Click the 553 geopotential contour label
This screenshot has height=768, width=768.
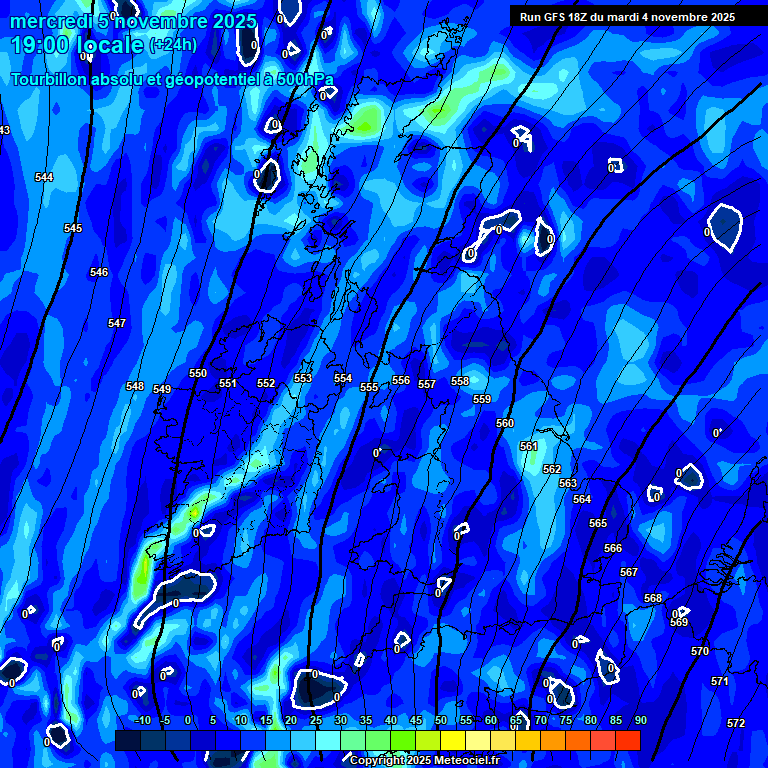303,378
